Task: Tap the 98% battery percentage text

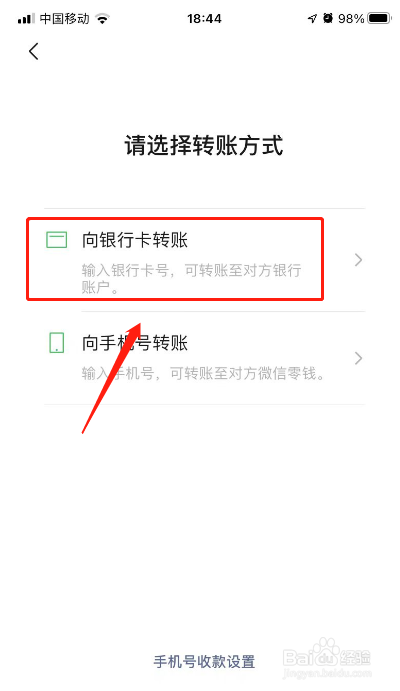Action: [x=351, y=19]
